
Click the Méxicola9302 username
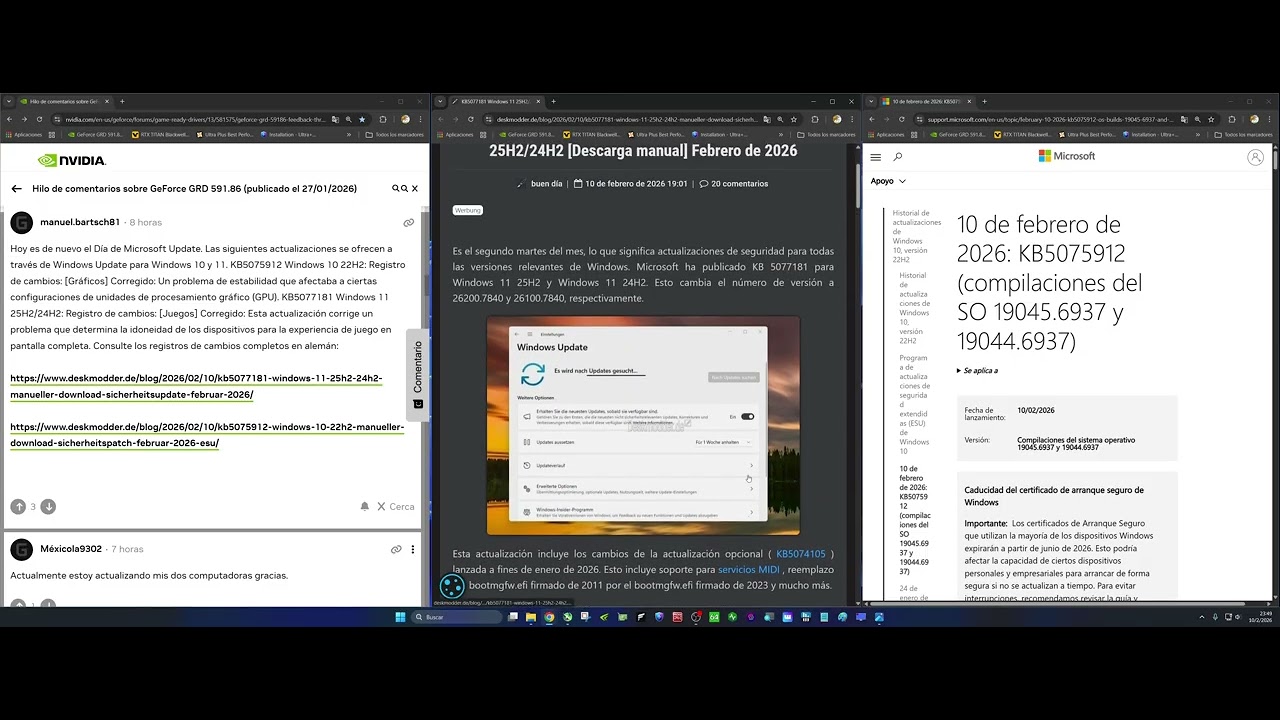coord(71,549)
